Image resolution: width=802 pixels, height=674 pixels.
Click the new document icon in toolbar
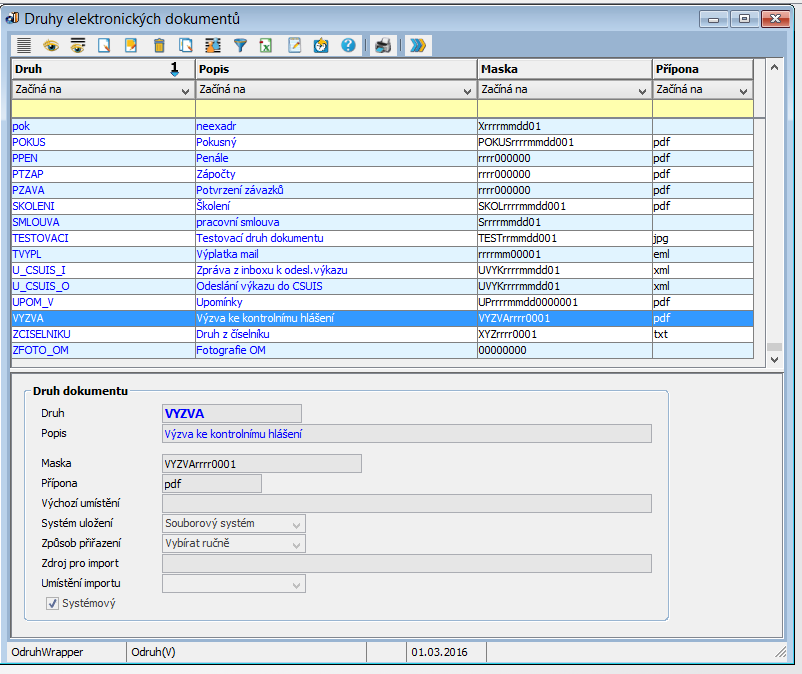click(103, 45)
